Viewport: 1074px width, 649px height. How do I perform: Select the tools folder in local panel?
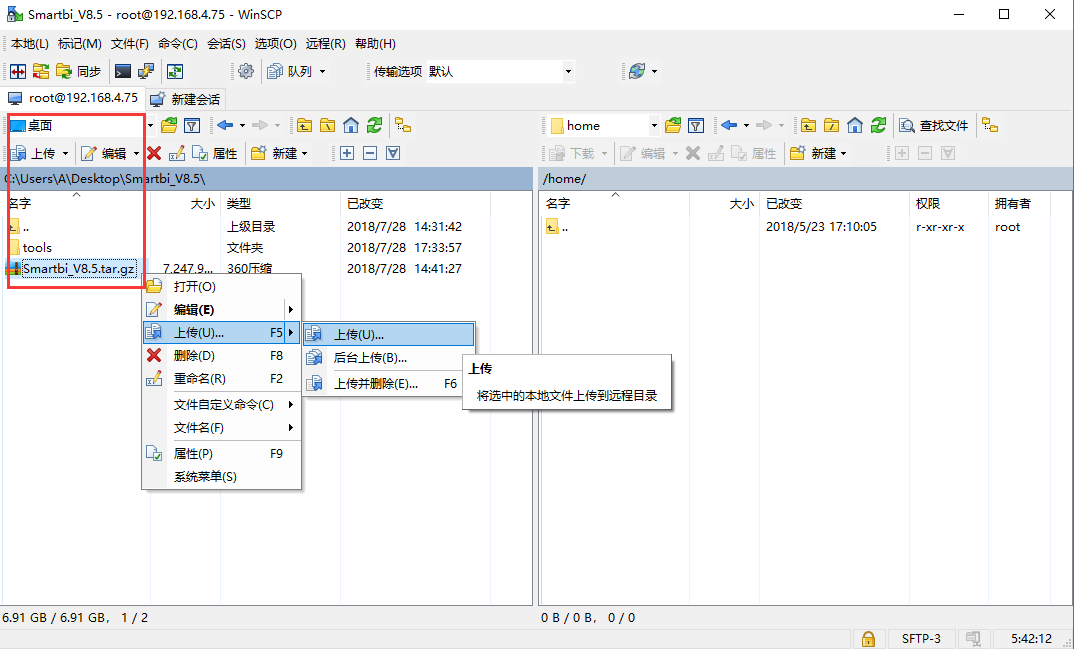tap(37, 248)
